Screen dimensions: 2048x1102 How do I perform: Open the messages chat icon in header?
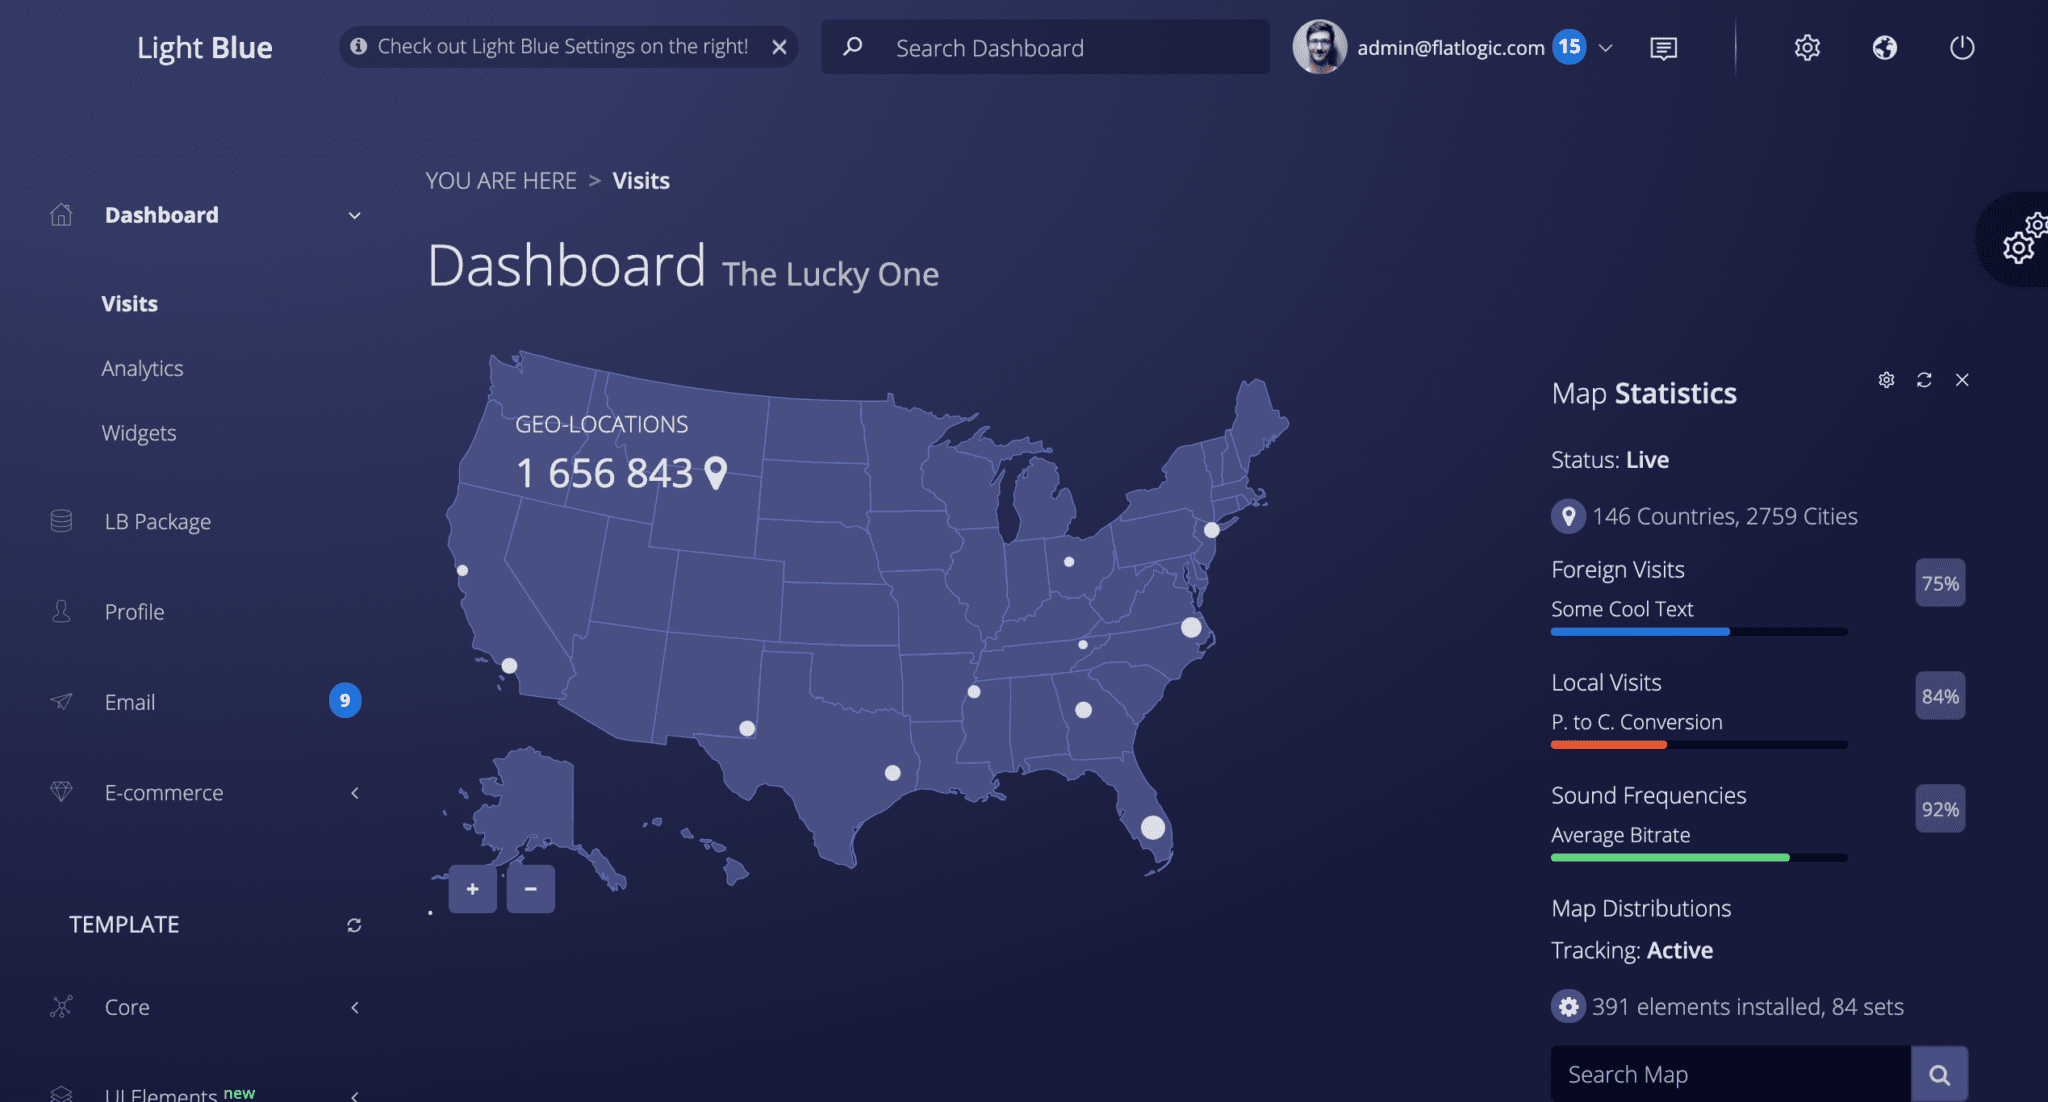pyautogui.click(x=1663, y=48)
